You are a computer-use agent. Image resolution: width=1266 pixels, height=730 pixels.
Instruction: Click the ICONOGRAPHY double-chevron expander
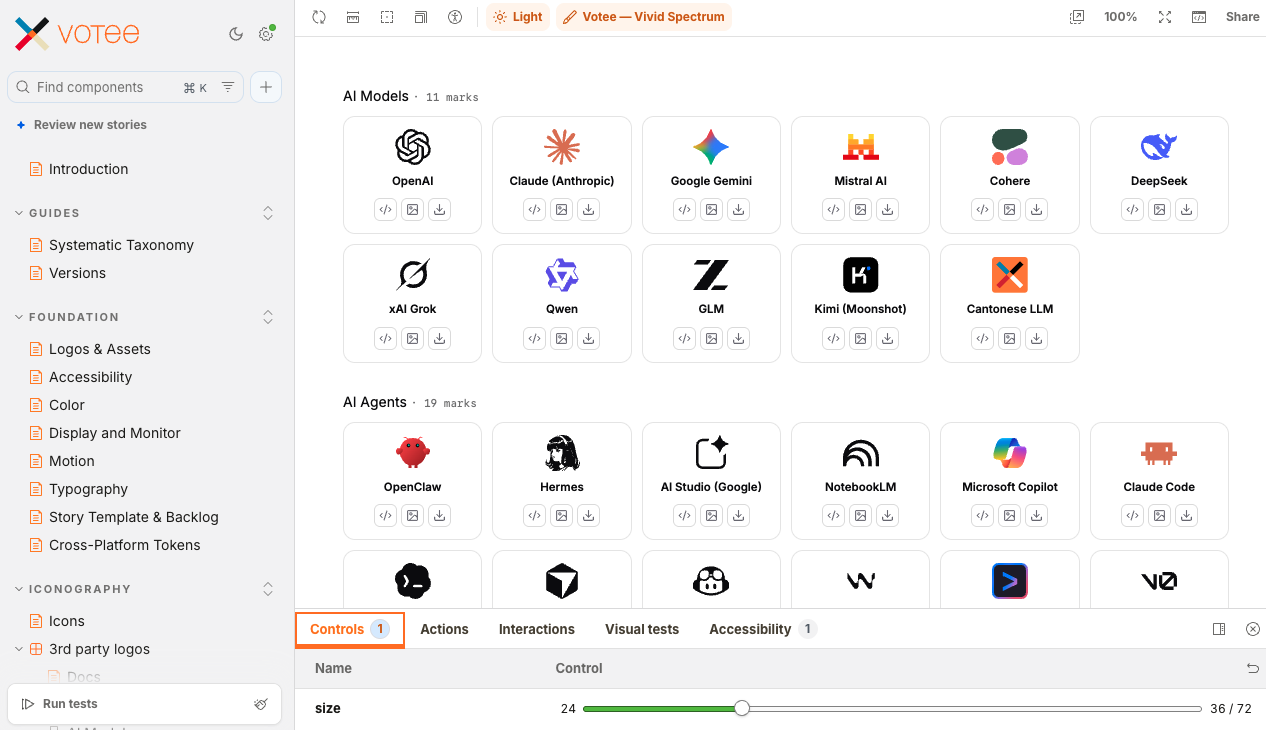coord(268,589)
